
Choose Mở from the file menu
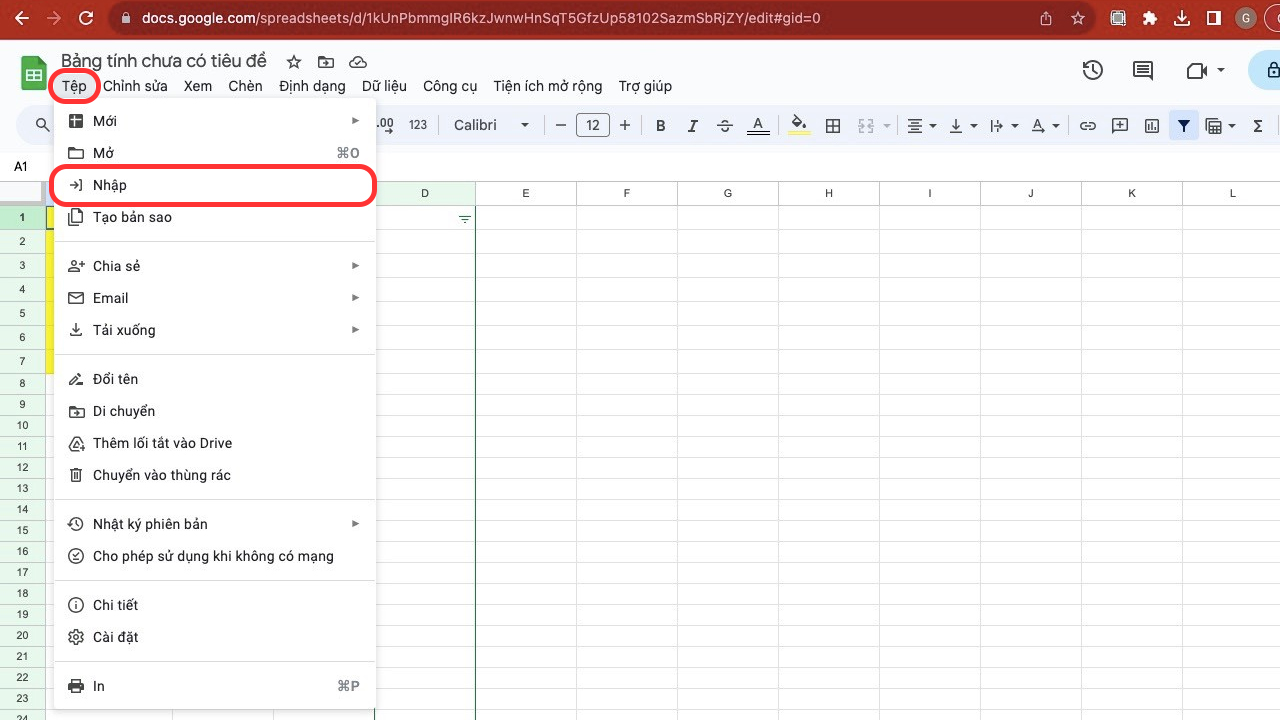pyautogui.click(x=215, y=153)
